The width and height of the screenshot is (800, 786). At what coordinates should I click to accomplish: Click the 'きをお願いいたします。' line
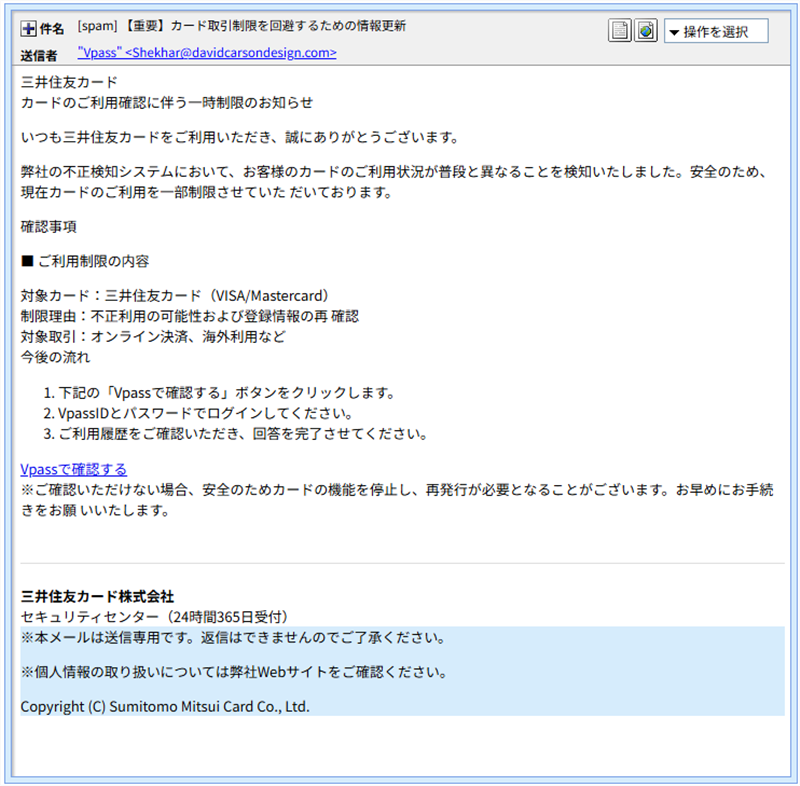[x=95, y=510]
